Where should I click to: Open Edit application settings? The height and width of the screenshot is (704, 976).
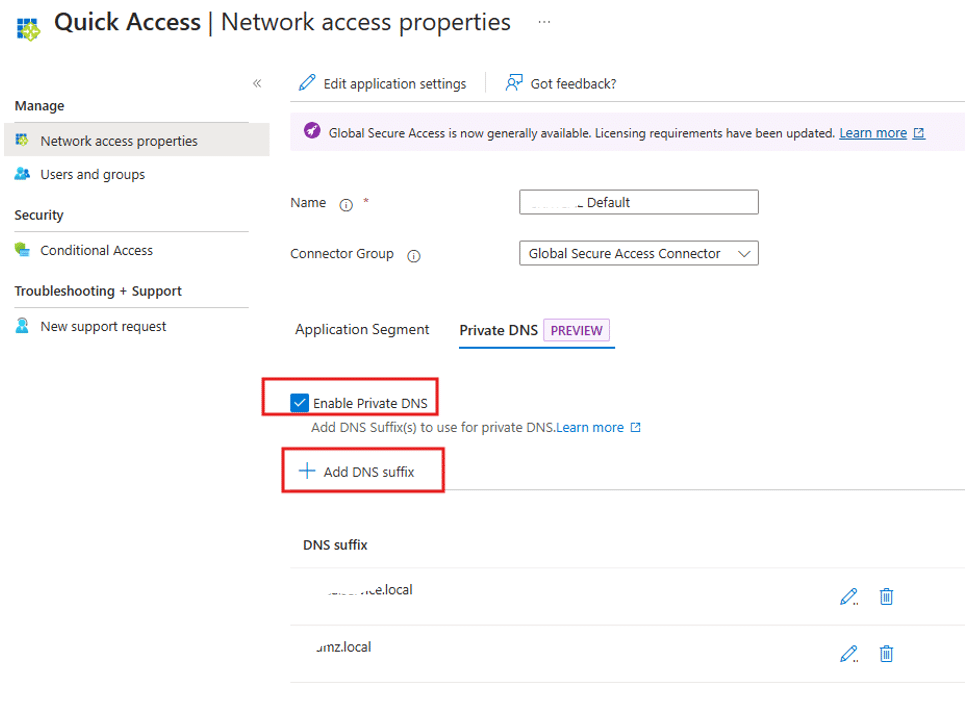pos(382,83)
